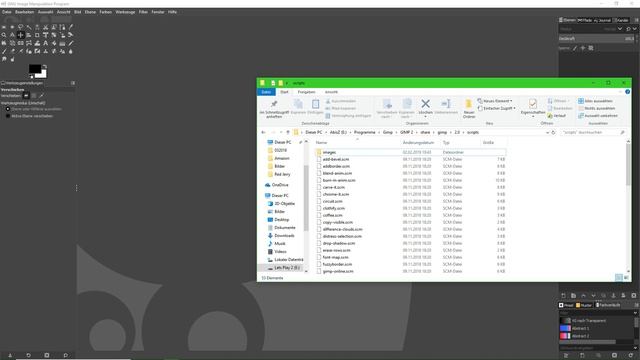Viewport: 640px width, 360px height.
Task: Click Programme in the address breadcrumb
Action: [x=364, y=132]
